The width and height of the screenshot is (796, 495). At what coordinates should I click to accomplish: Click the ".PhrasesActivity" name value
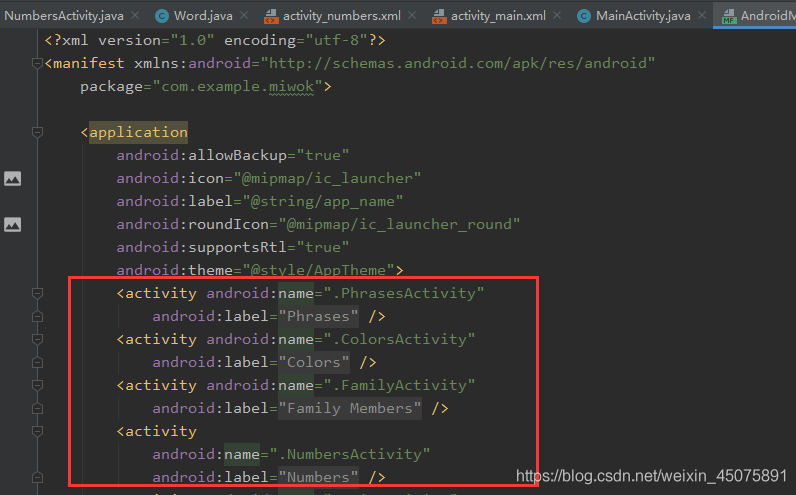(x=404, y=293)
